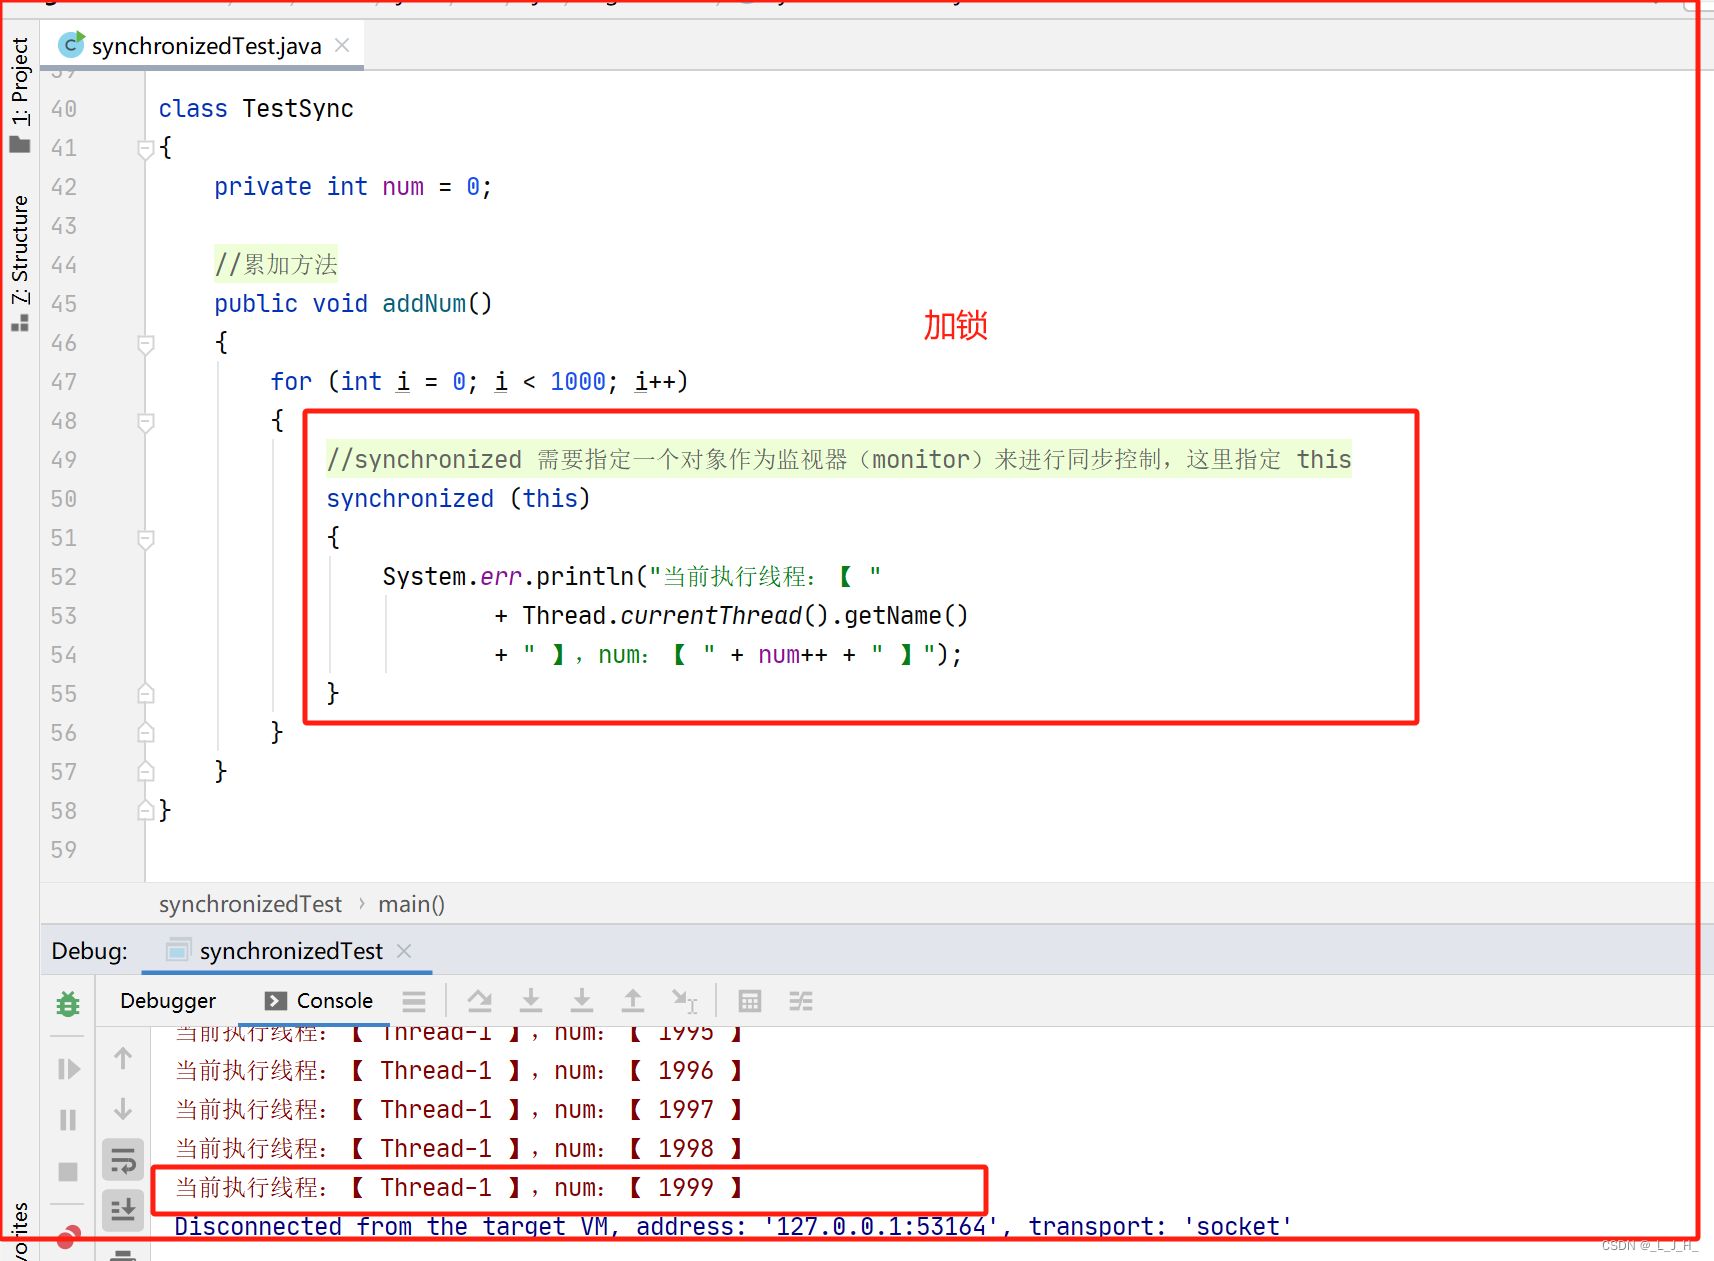The height and width of the screenshot is (1261, 1714).
Task: Click the project folder icon in the left stripe
Action: pos(19,145)
